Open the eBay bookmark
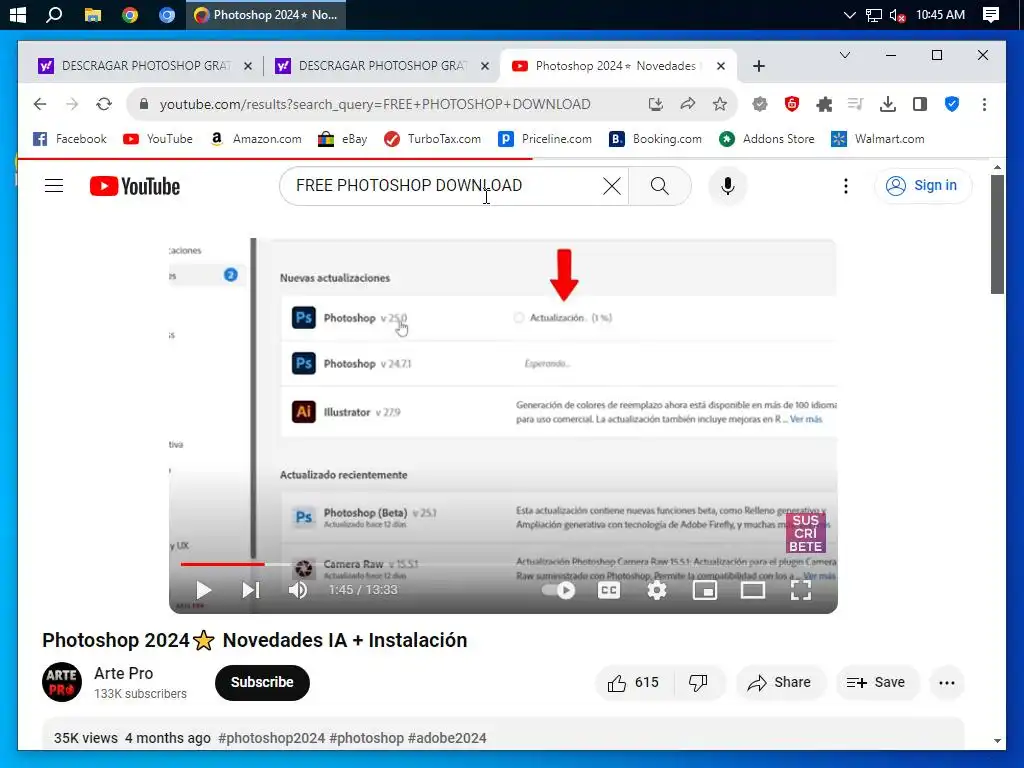The width and height of the screenshot is (1024, 768). click(343, 138)
